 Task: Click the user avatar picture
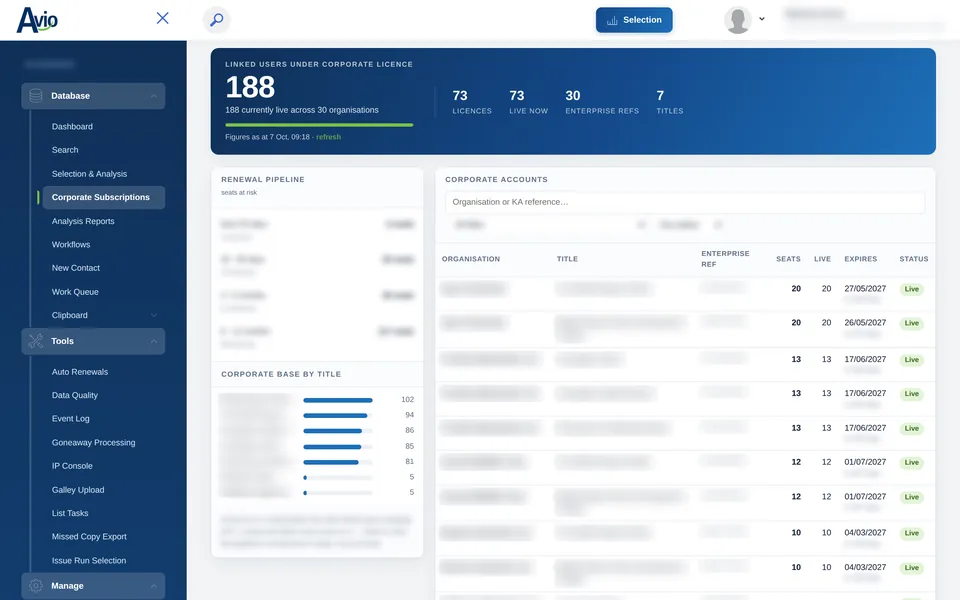[x=737, y=20]
